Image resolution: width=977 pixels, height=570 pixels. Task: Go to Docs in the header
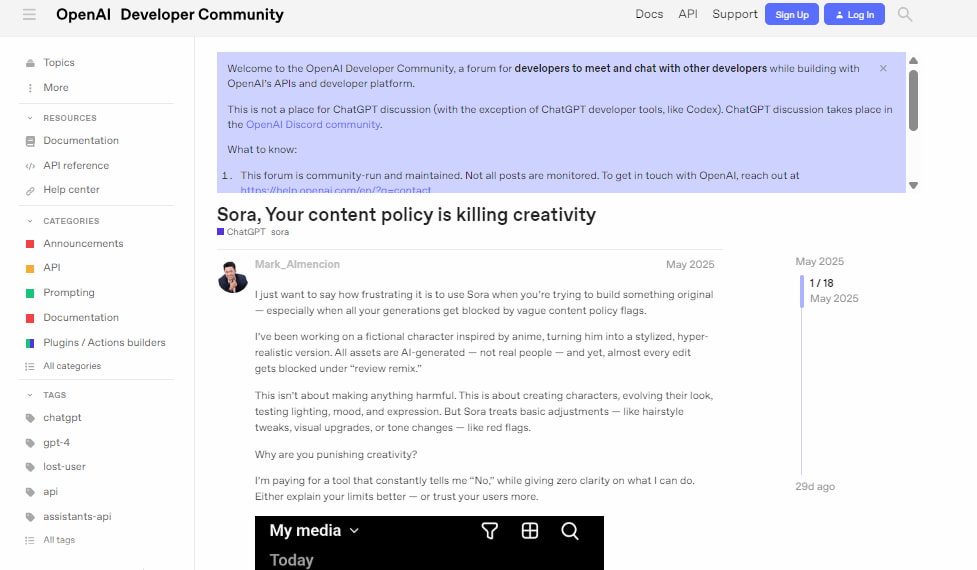649,14
